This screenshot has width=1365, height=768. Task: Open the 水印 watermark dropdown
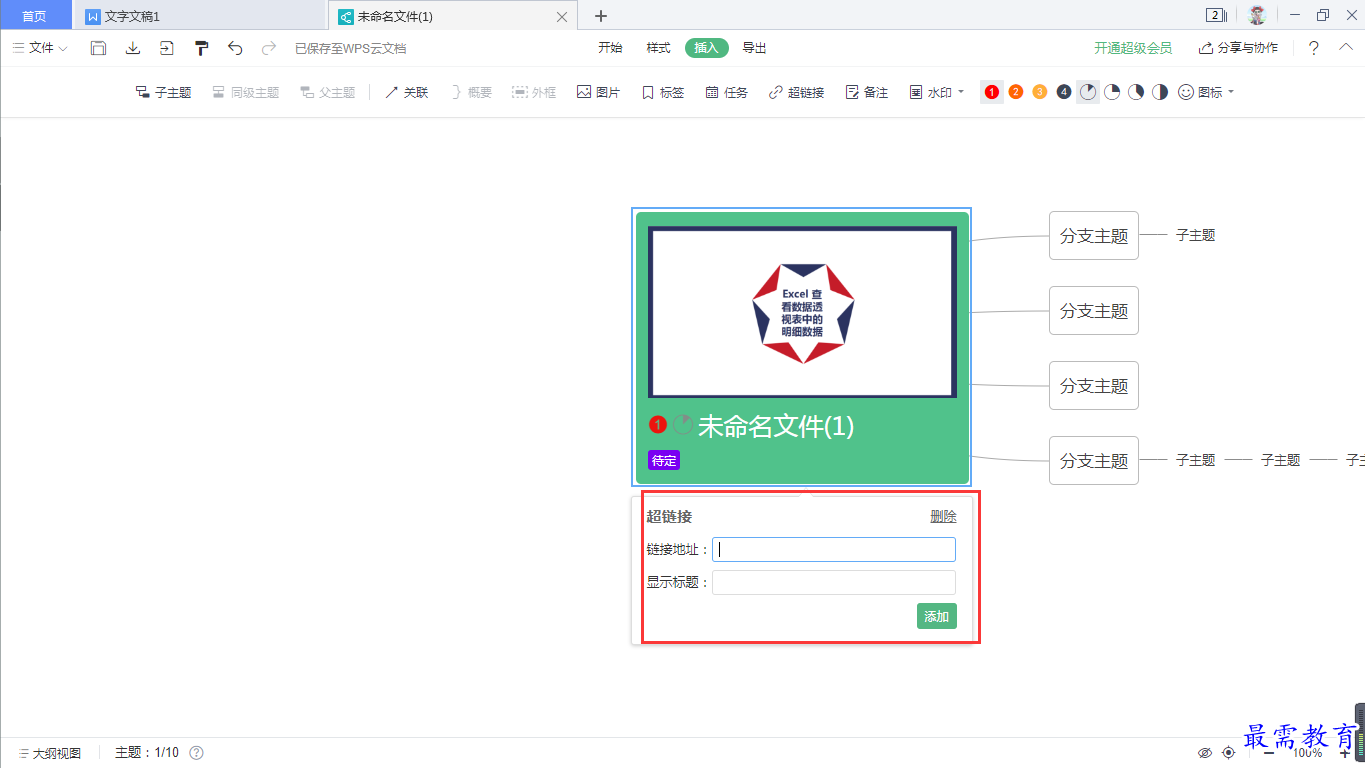point(936,92)
